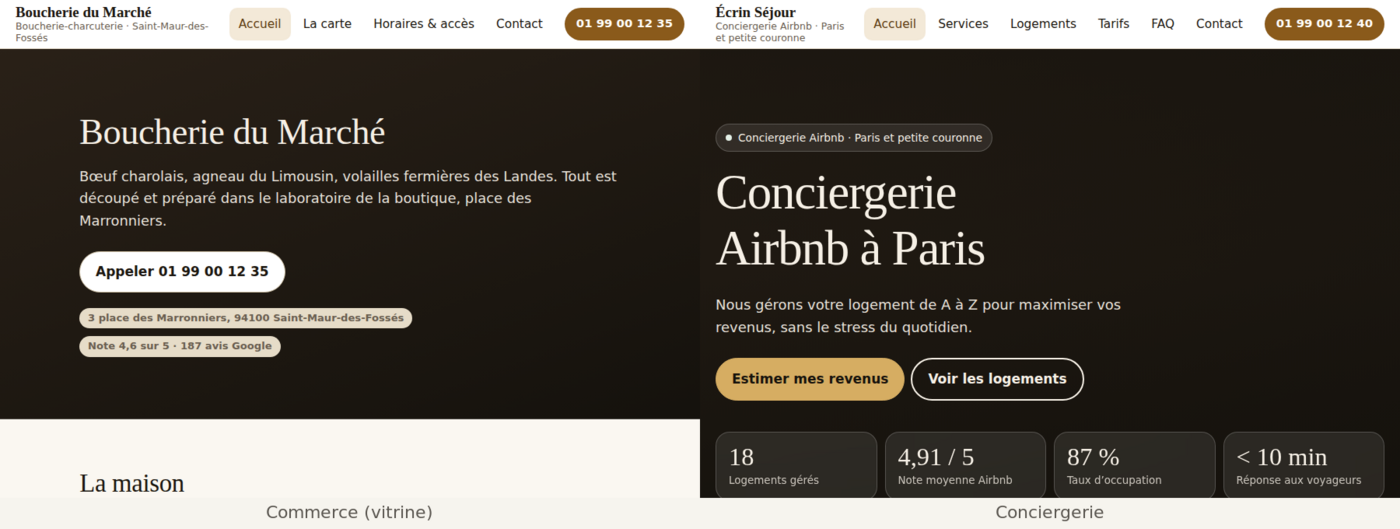This screenshot has width=1400, height=529.
Task: Open Logements menu item
Action: pos(1043,24)
